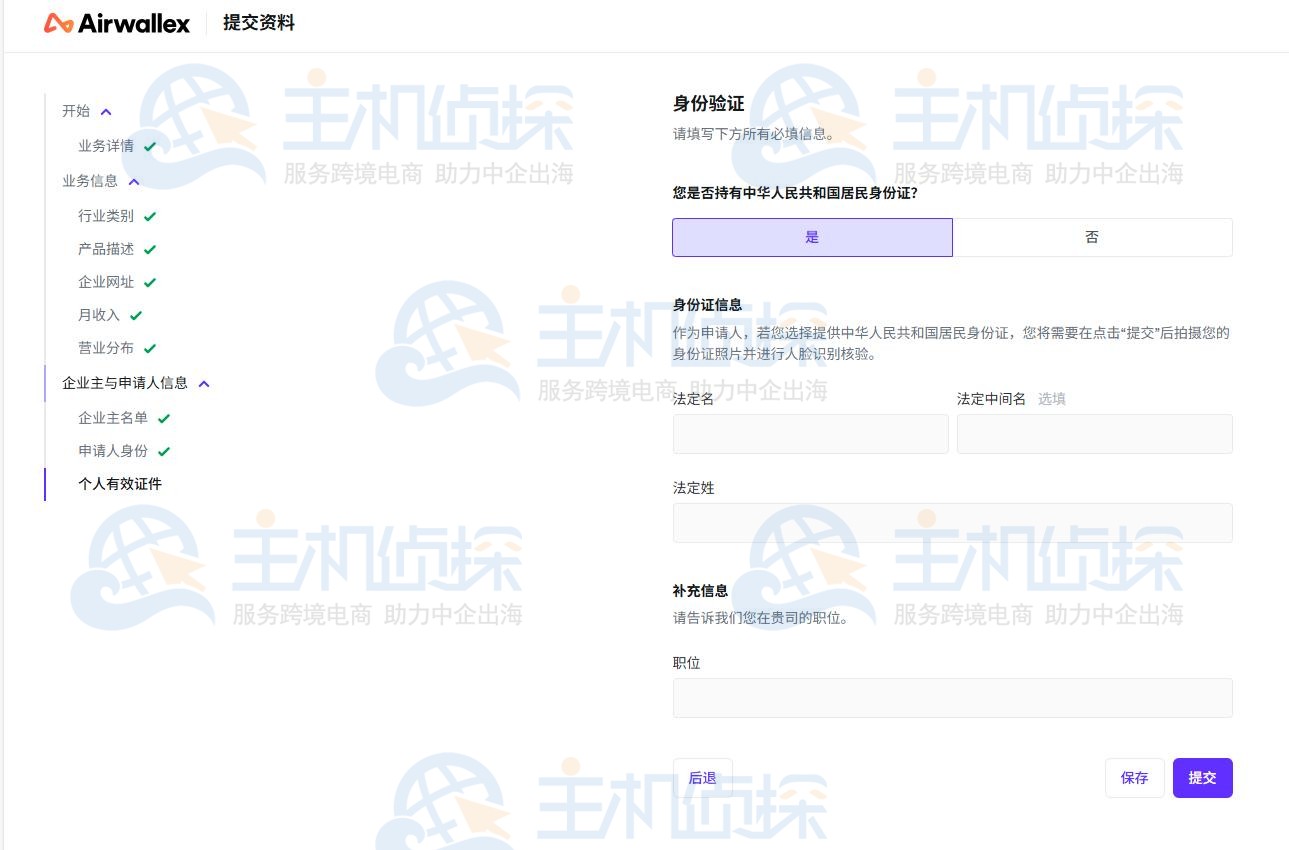Collapse the 业务信息 section
The width and height of the screenshot is (1289, 850).
coord(134,181)
